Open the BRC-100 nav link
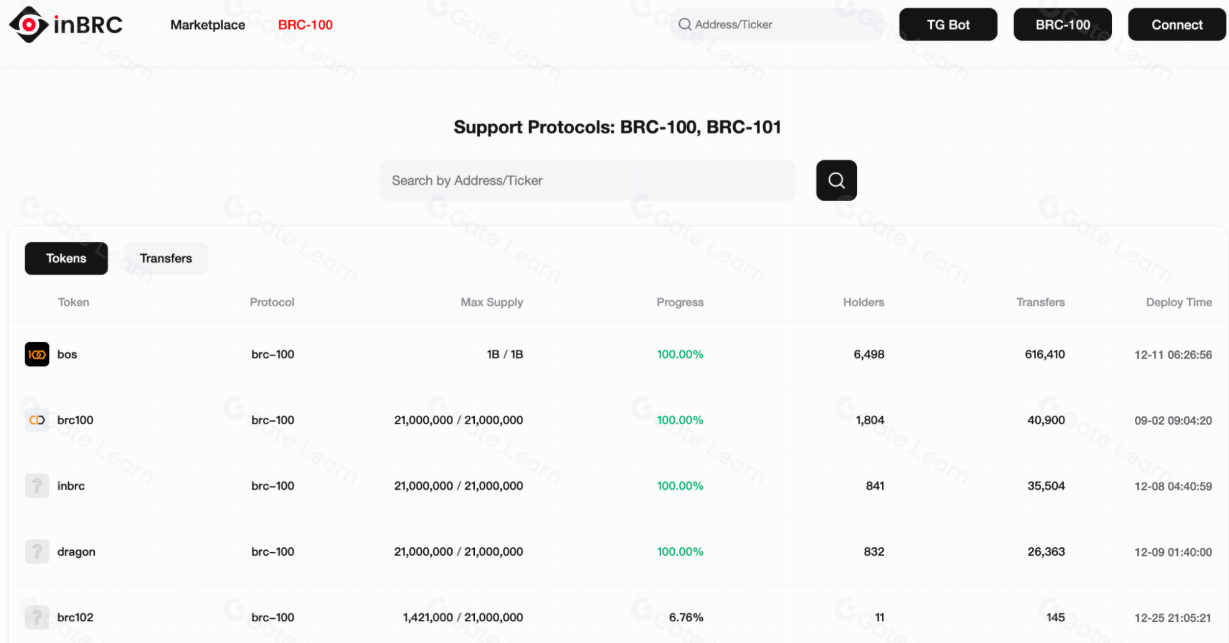1229x643 pixels. click(x=305, y=25)
